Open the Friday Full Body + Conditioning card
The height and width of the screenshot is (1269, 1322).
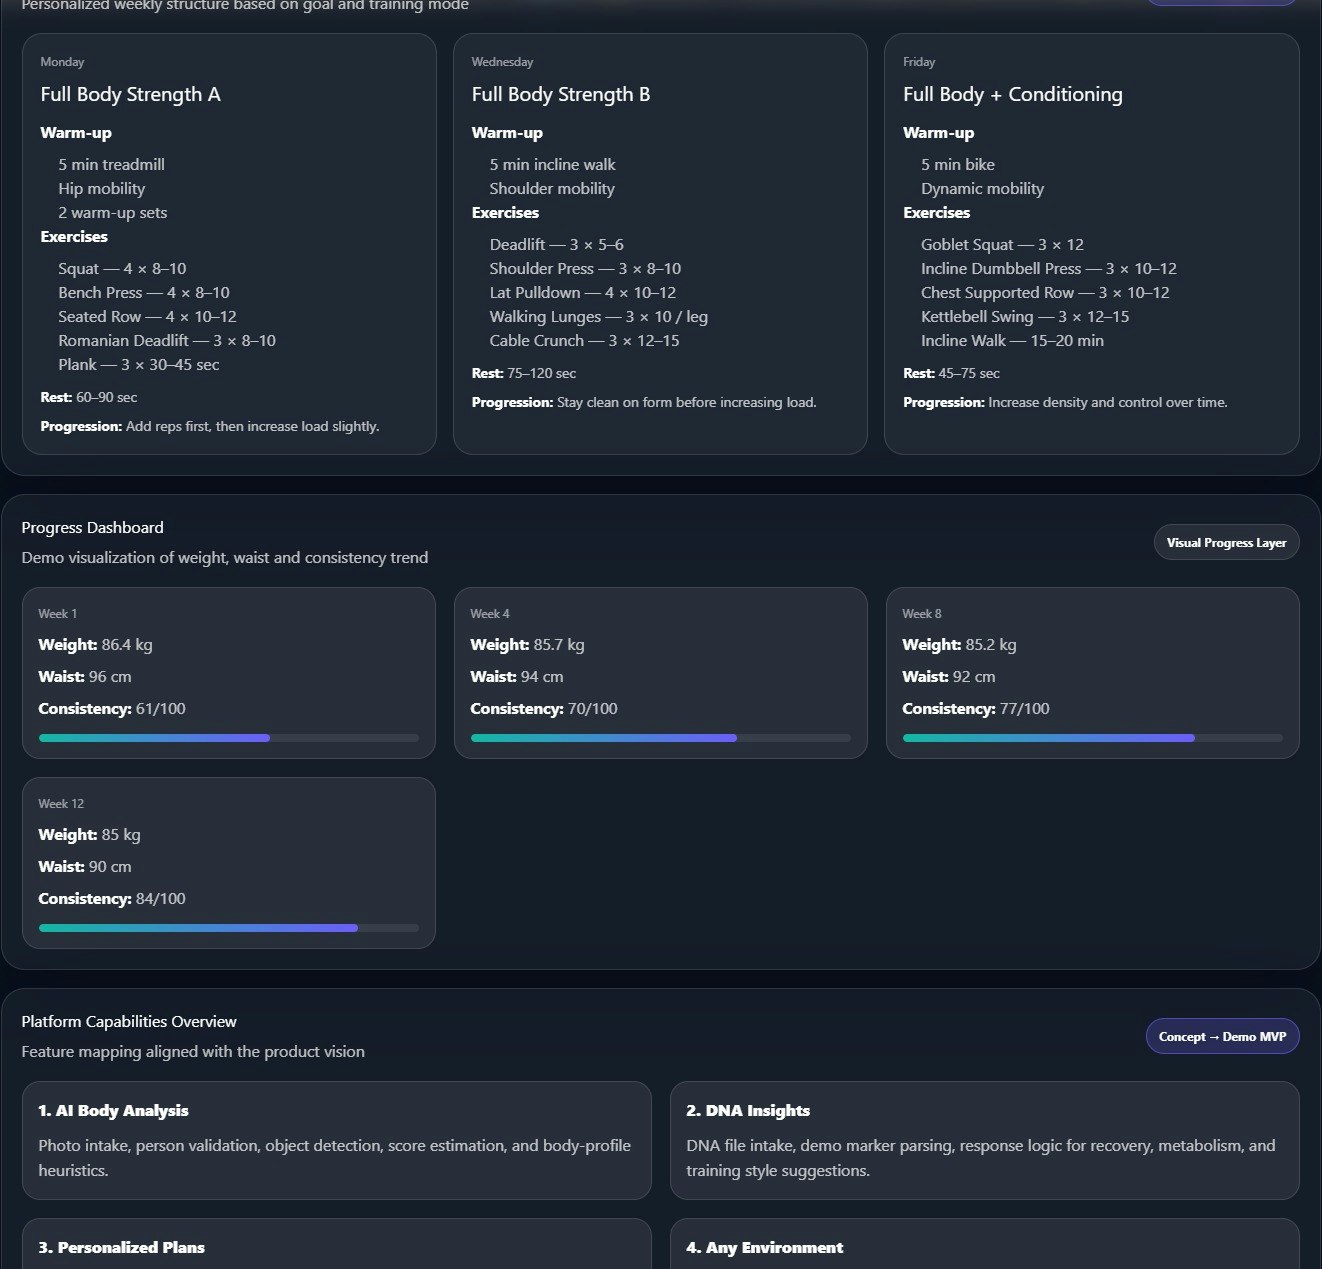coord(1091,240)
